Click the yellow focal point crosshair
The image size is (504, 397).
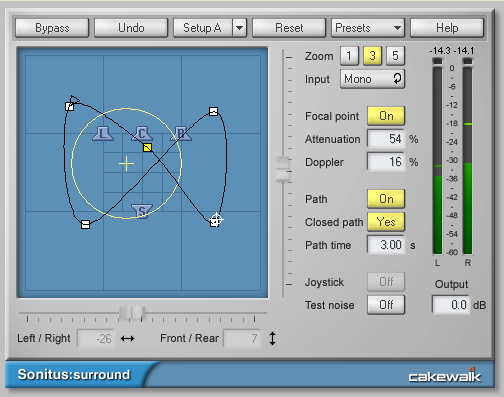click(x=126, y=164)
